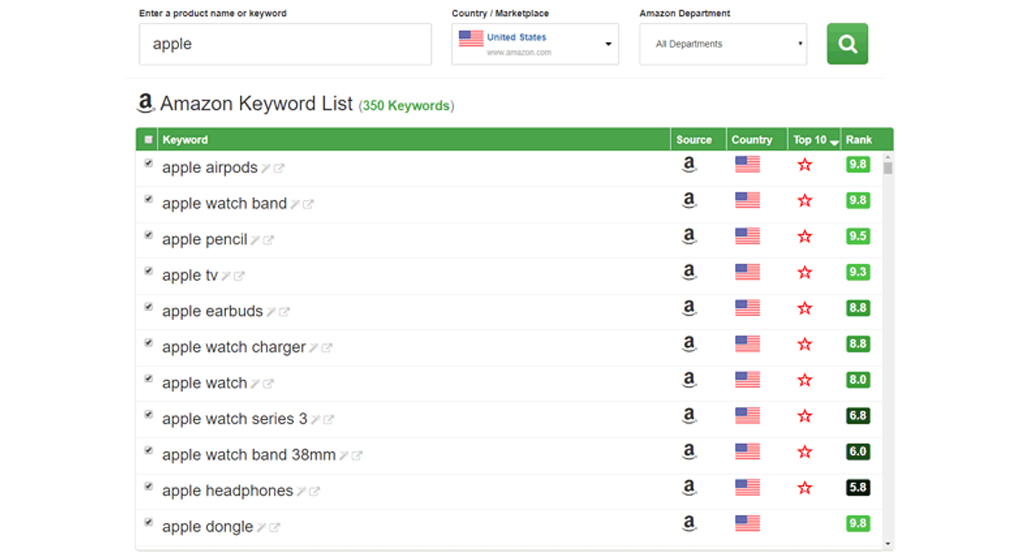Click Top 10 star in 'apple headphones' row

click(x=805, y=488)
